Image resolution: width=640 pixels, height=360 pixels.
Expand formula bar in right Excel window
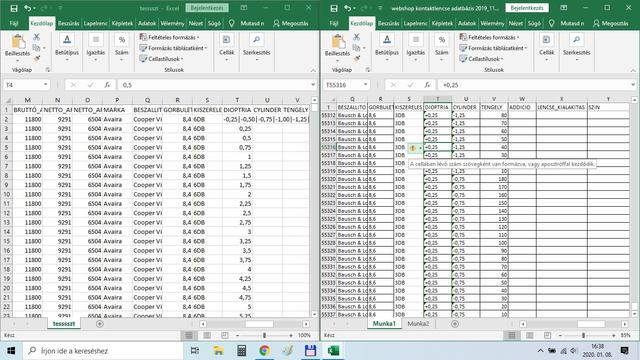(x=633, y=85)
